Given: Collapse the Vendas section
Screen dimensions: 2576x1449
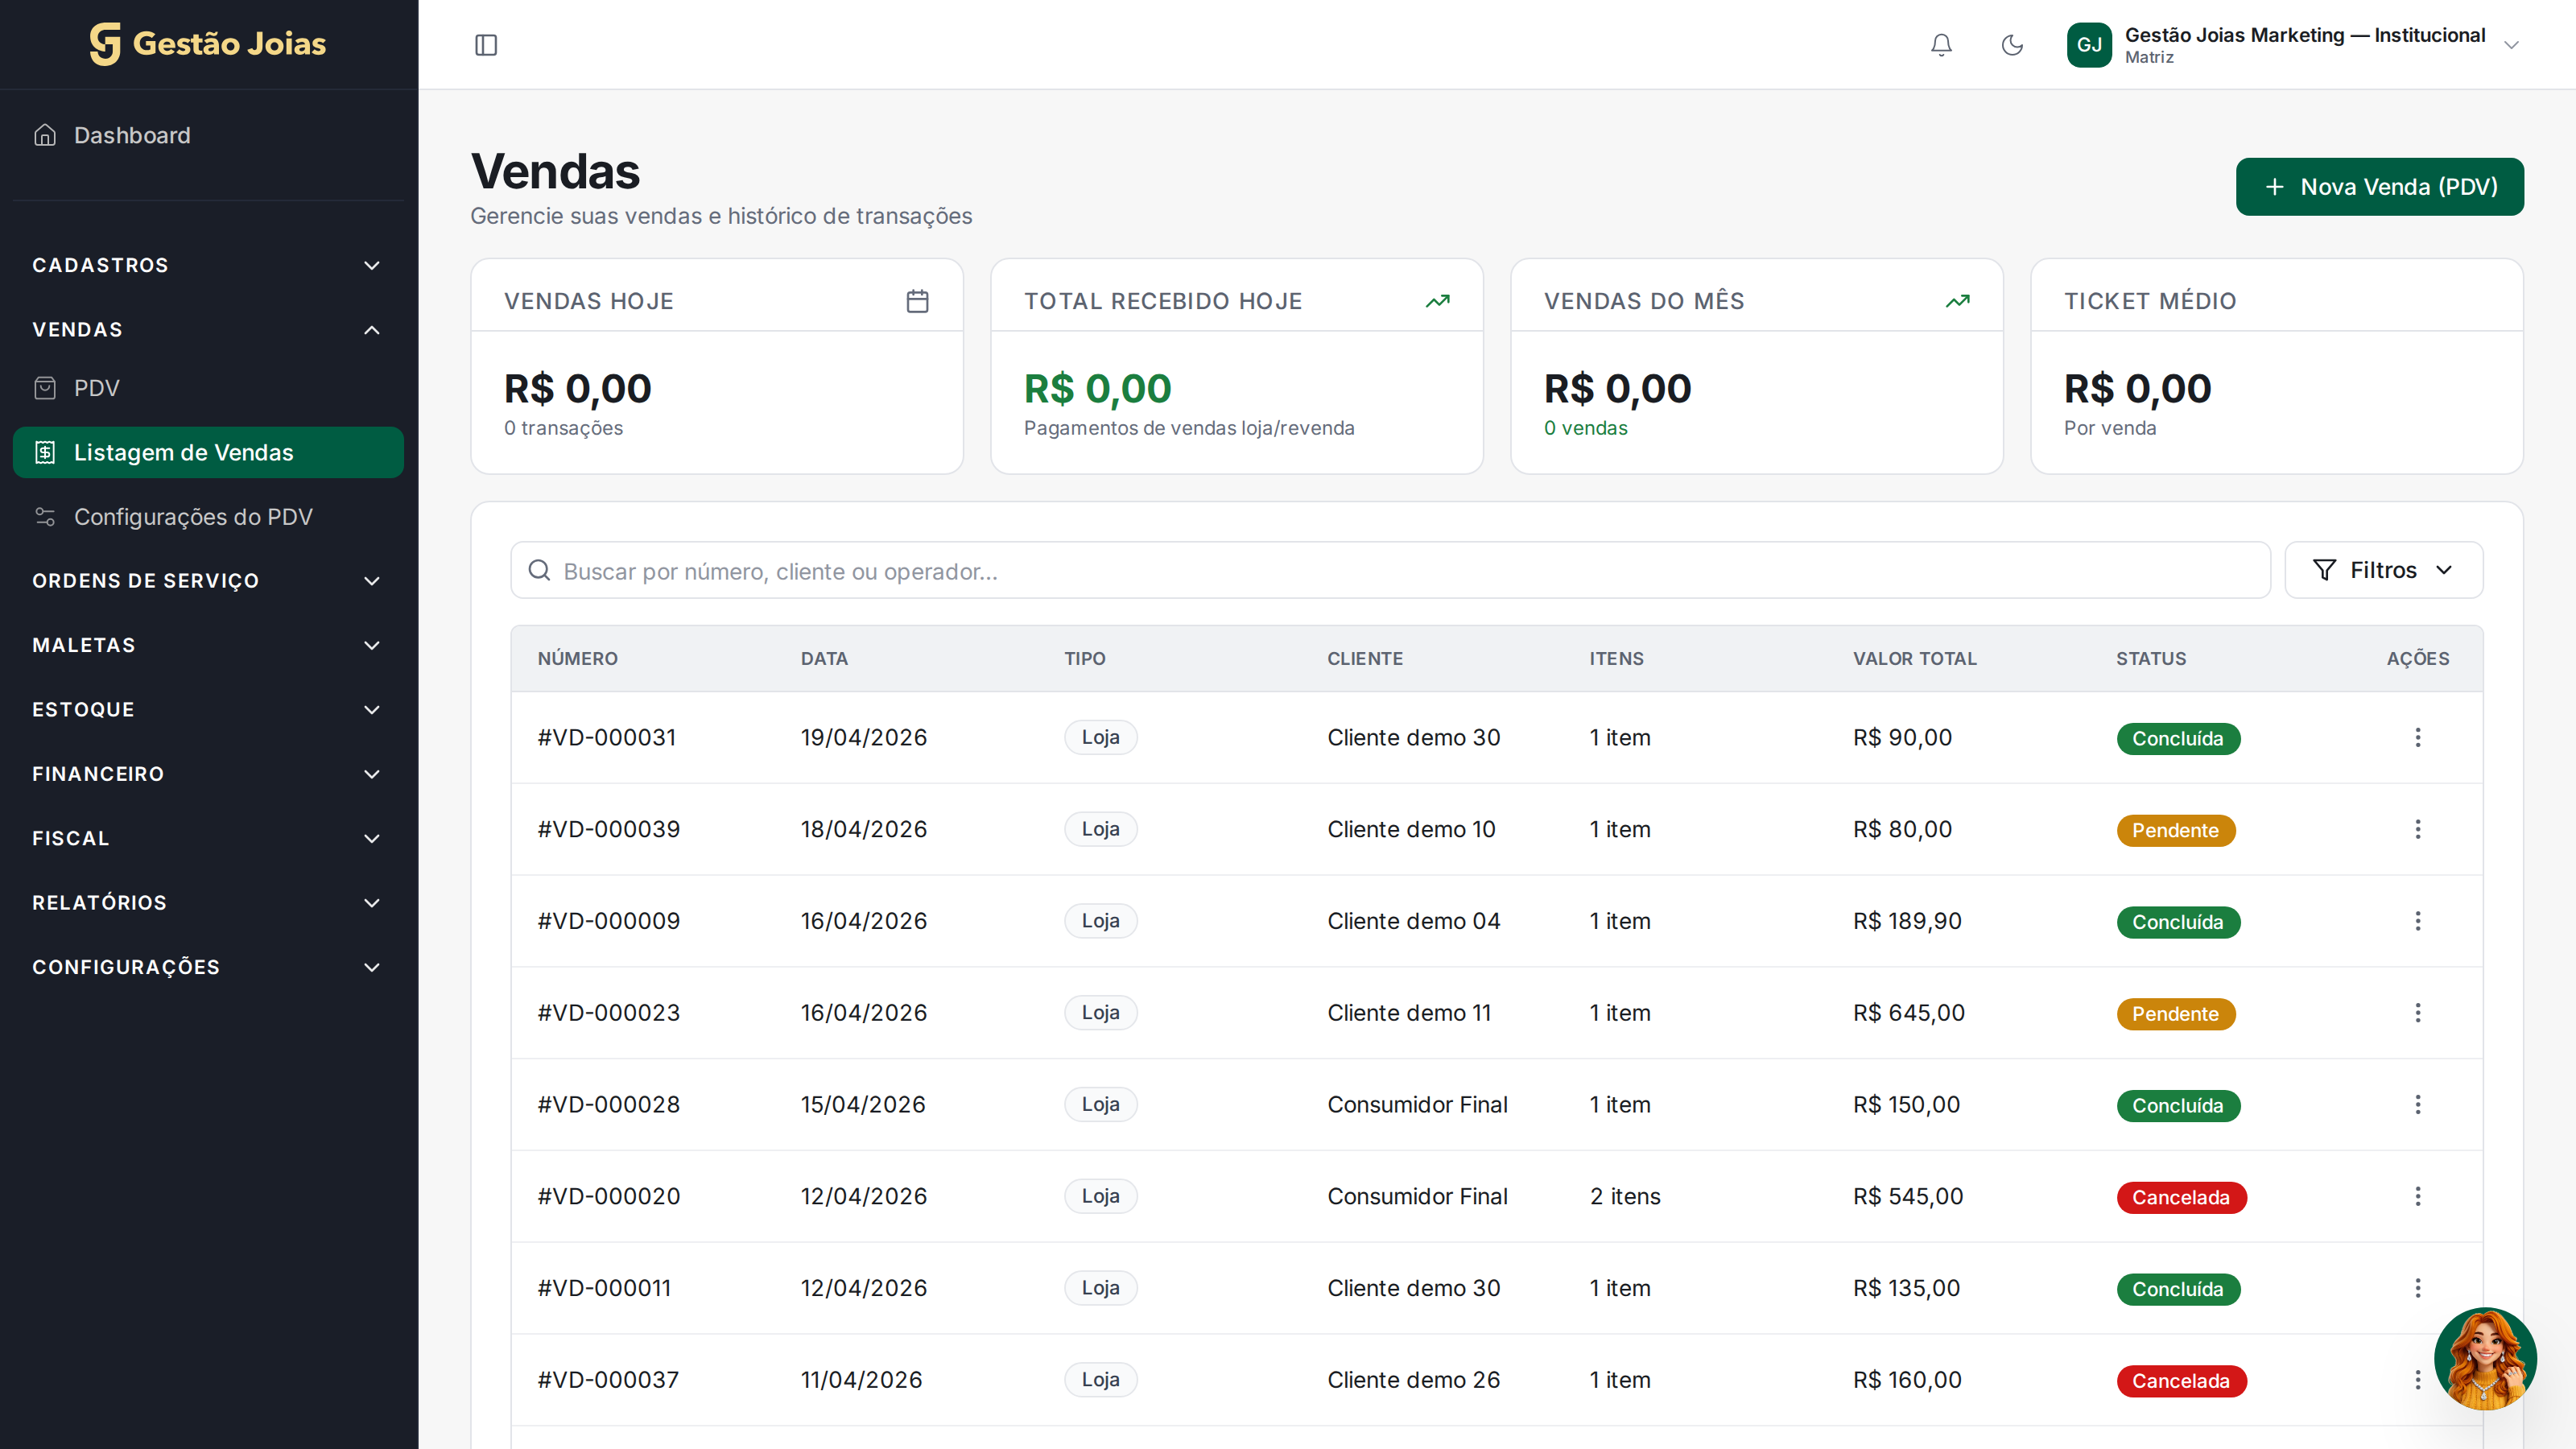Looking at the screenshot, I should tap(208, 330).
